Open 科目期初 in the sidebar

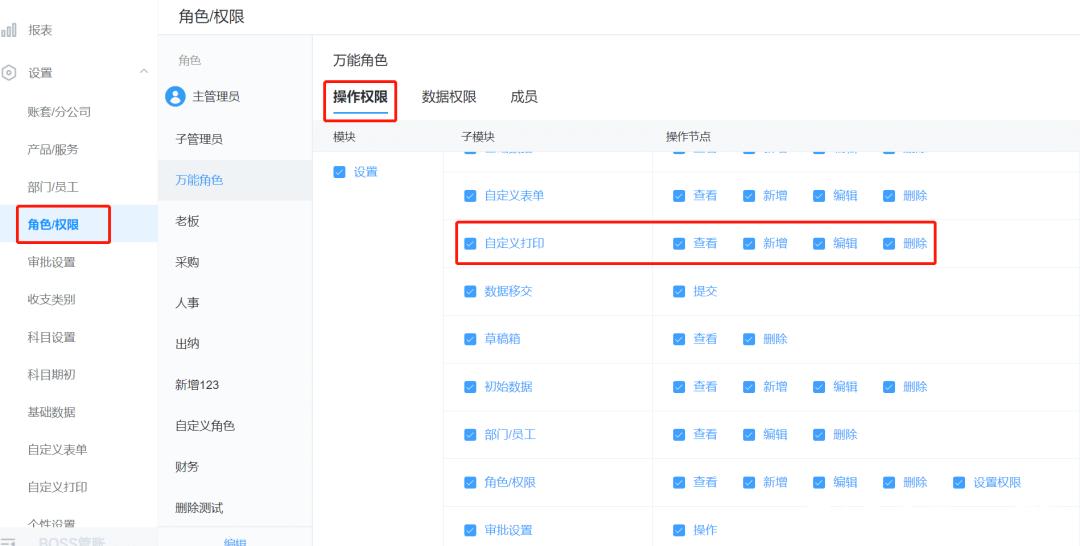(x=52, y=375)
